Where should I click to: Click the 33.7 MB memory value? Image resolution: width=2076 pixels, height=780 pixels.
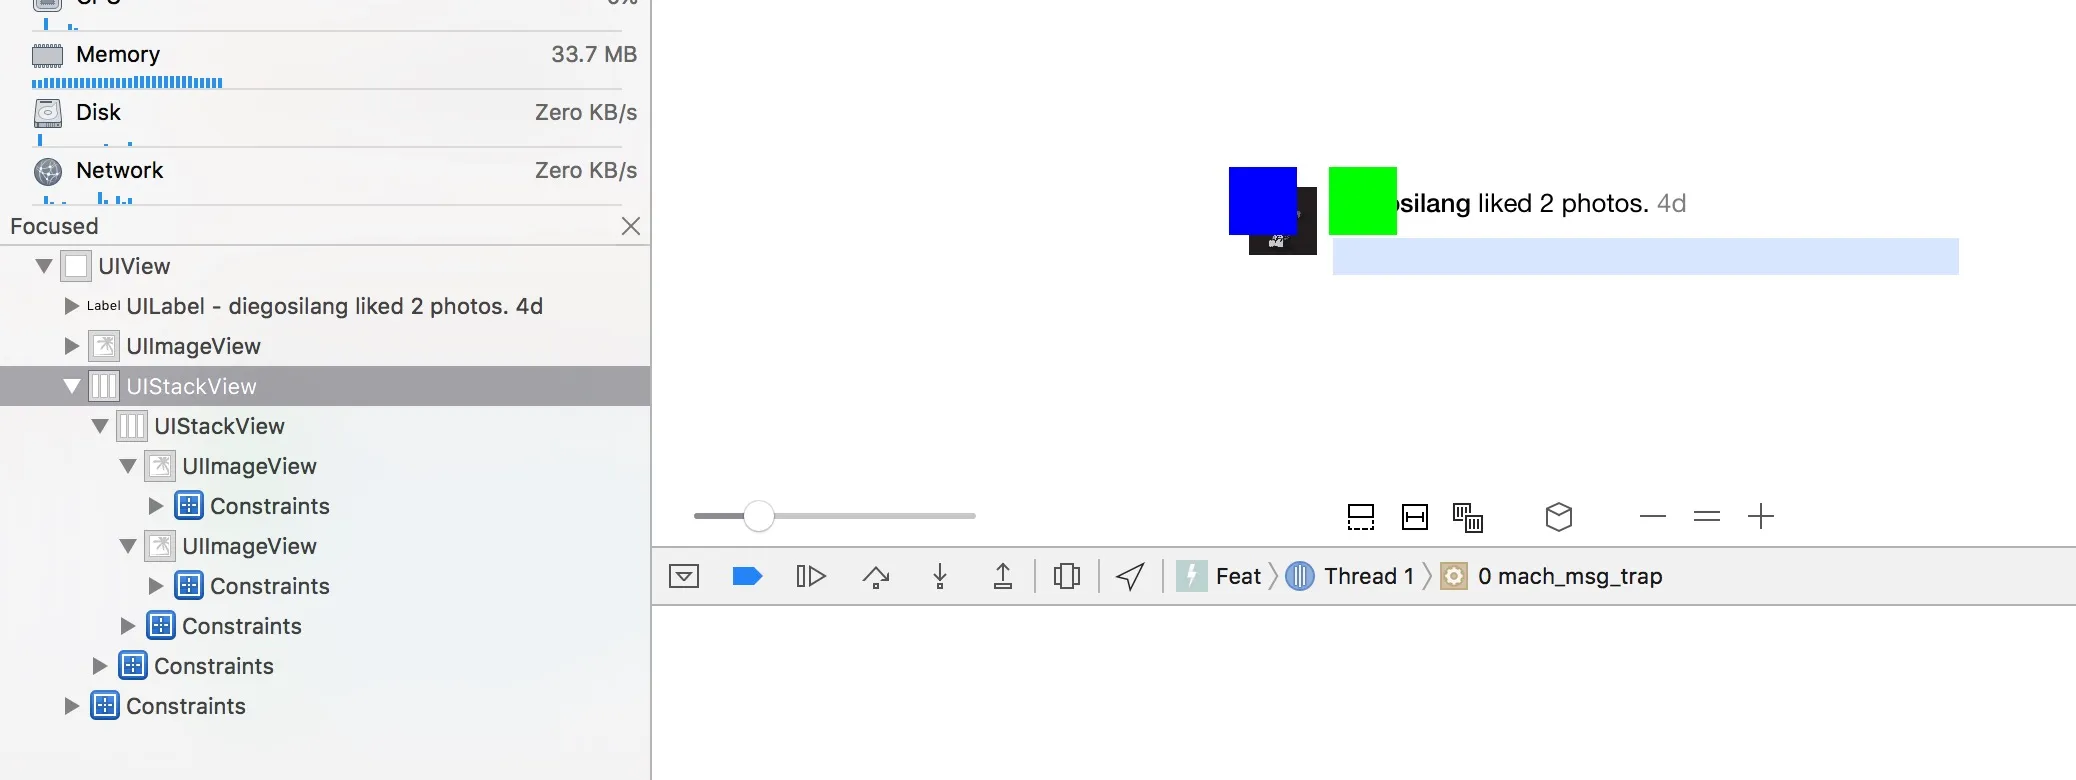click(x=594, y=55)
